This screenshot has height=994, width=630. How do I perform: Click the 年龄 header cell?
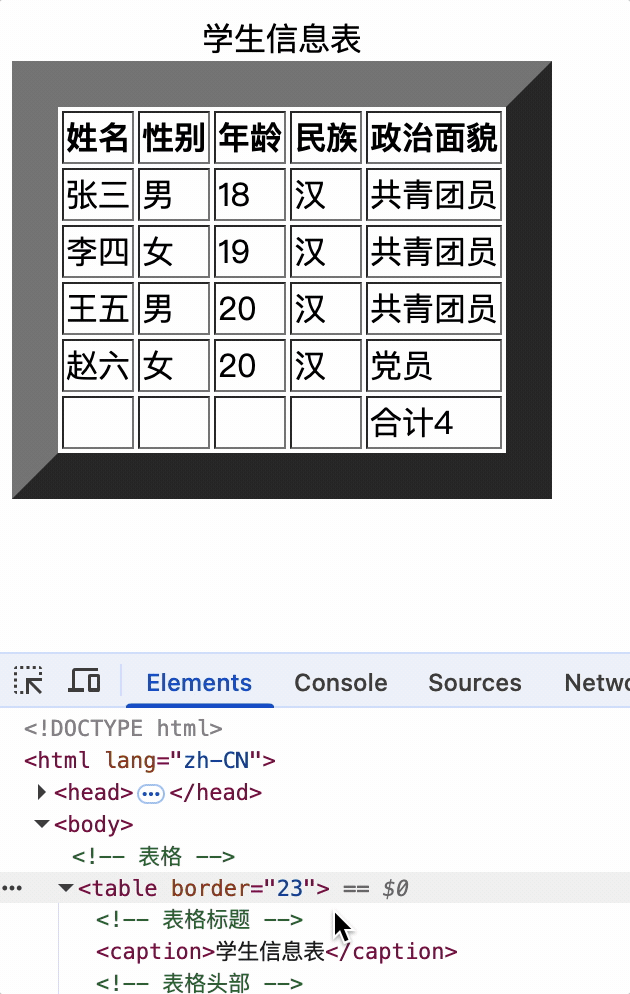coord(250,138)
